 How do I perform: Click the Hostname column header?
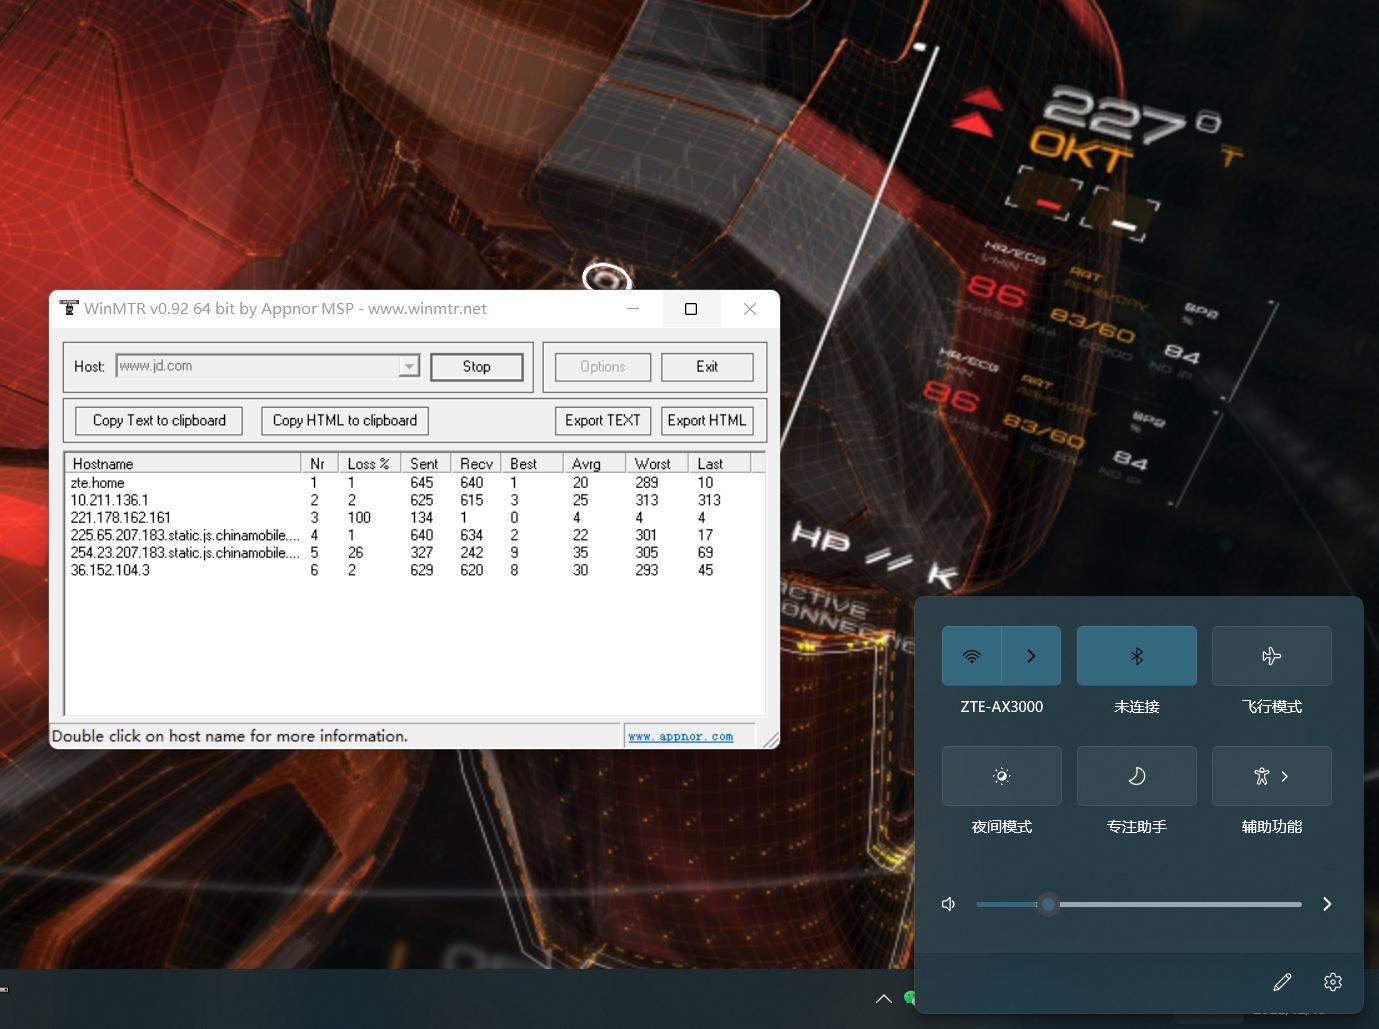coord(182,464)
